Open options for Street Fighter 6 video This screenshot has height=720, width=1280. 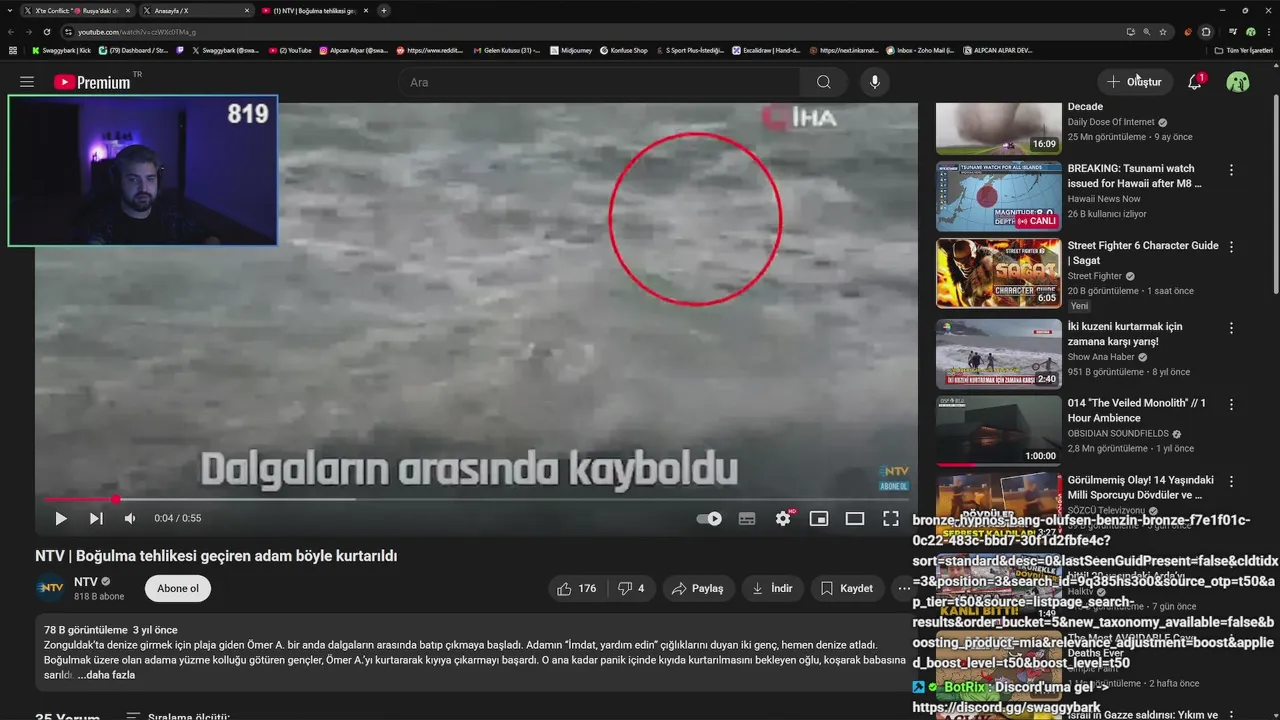[x=1231, y=247]
